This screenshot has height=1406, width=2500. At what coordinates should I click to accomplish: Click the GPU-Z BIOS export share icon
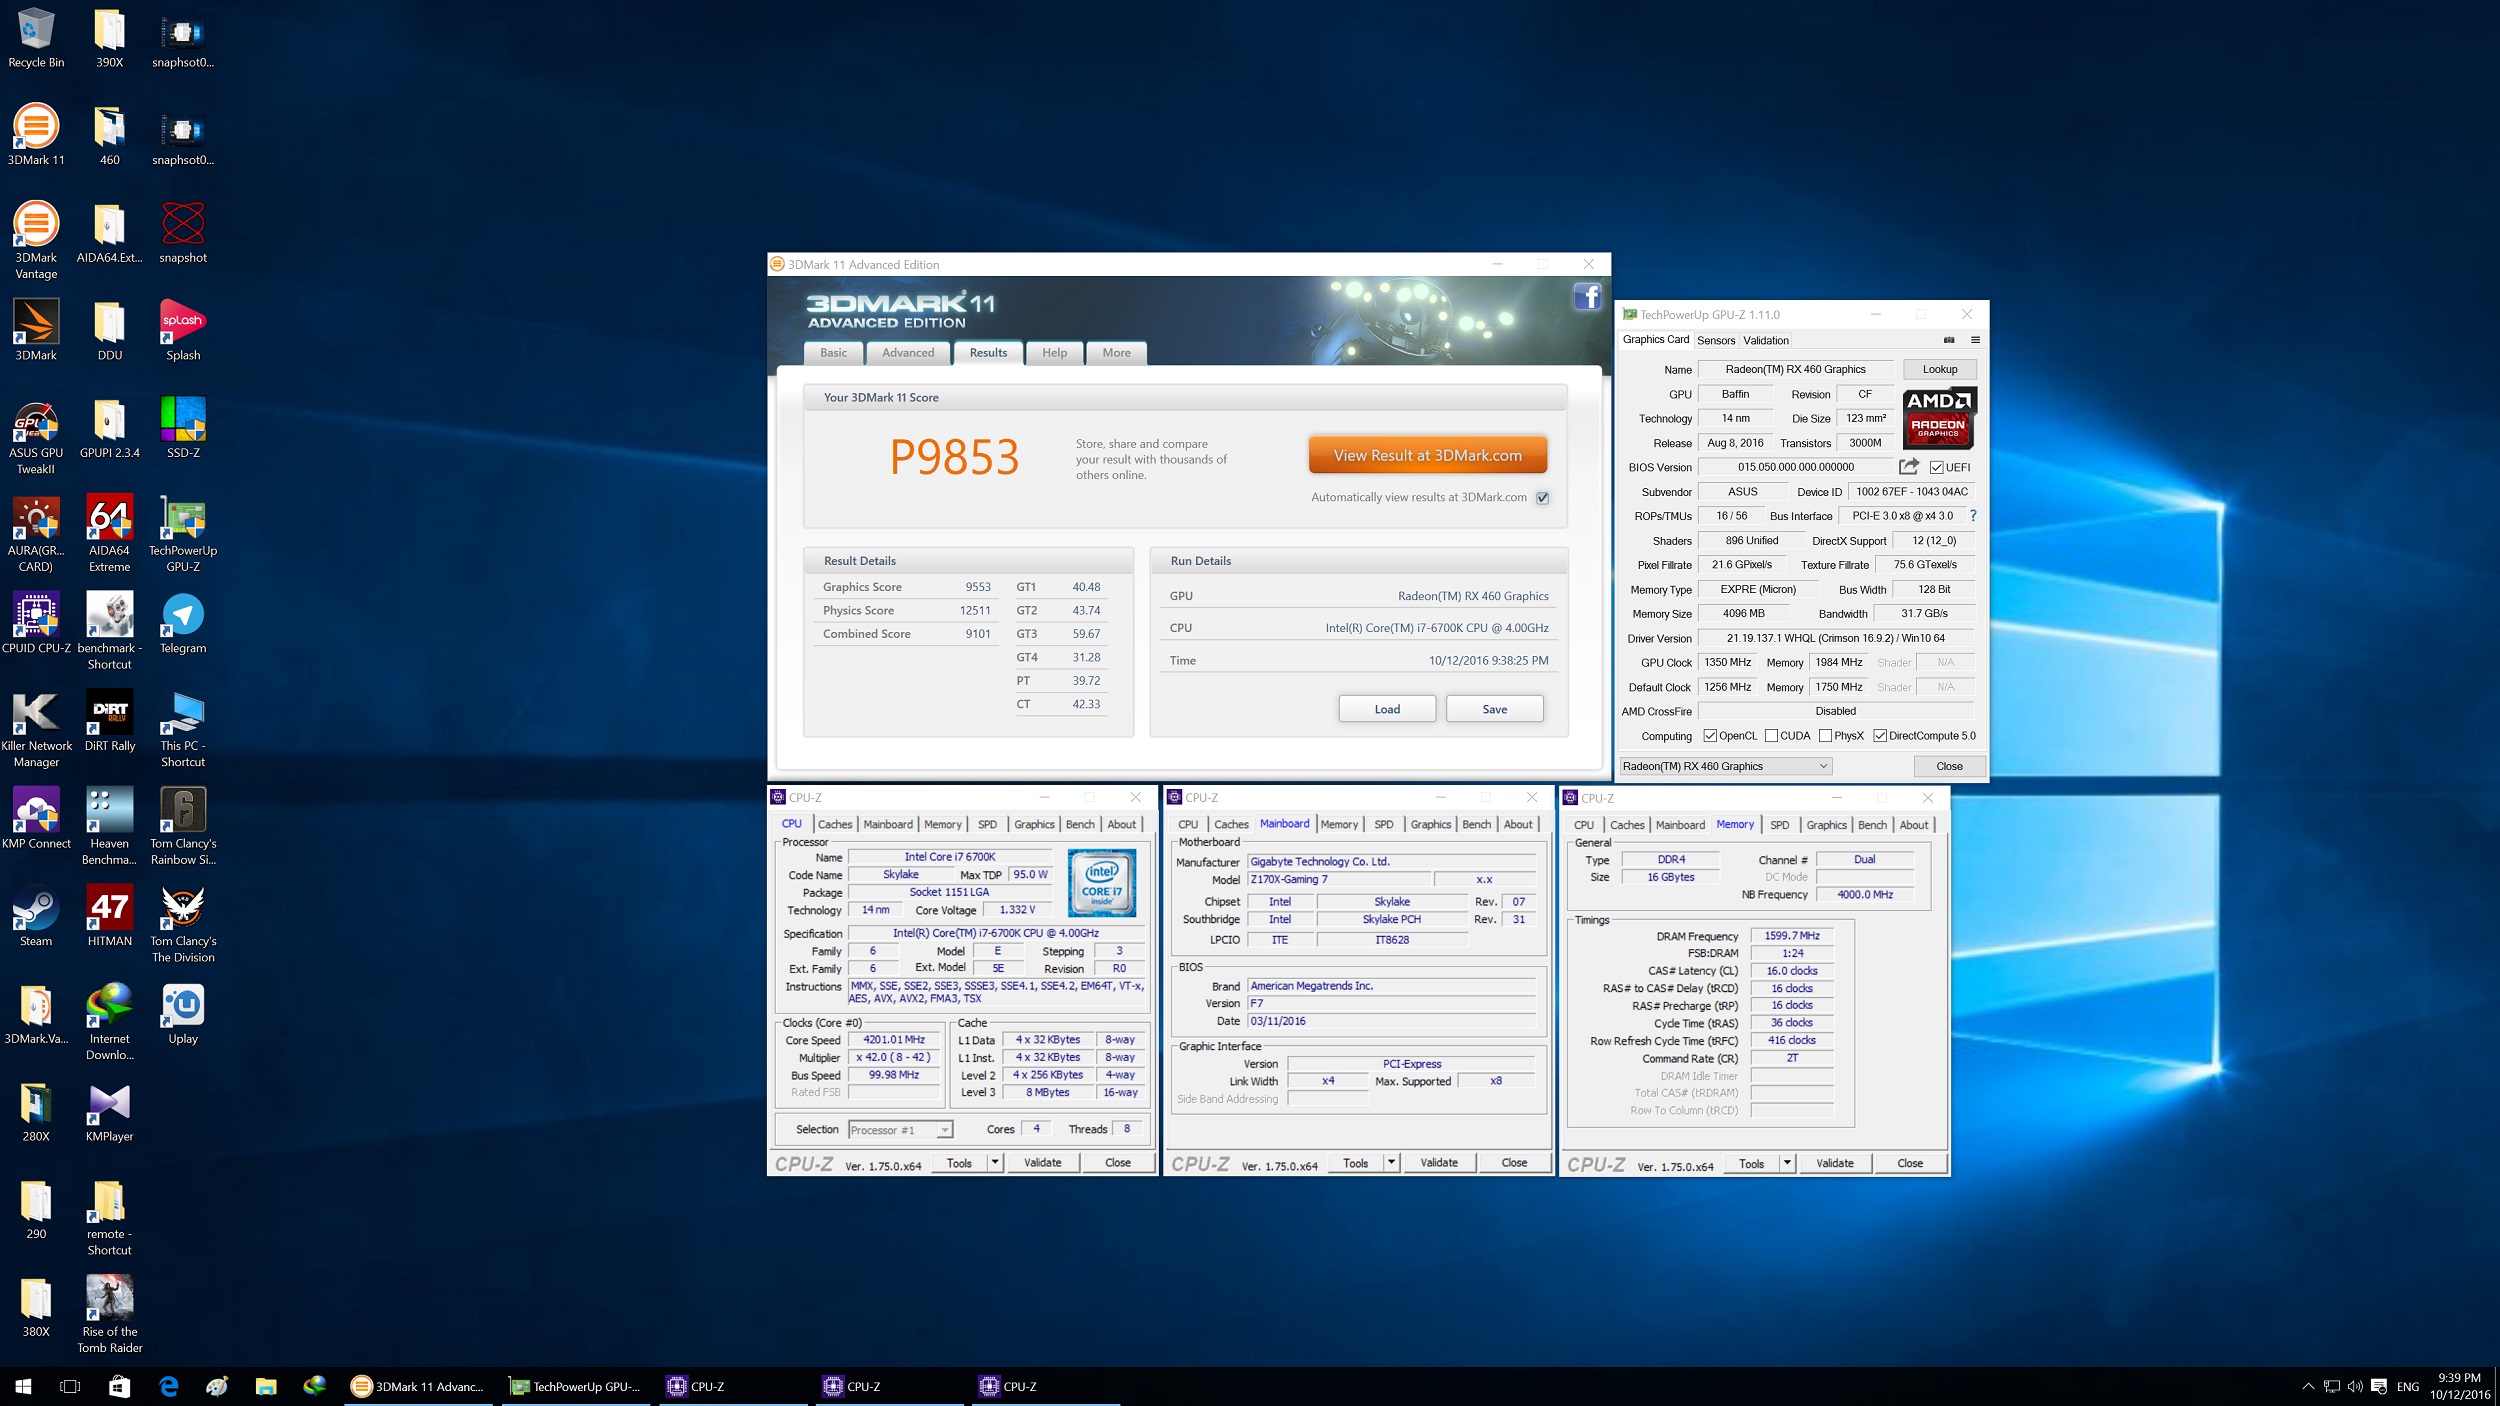point(1909,466)
